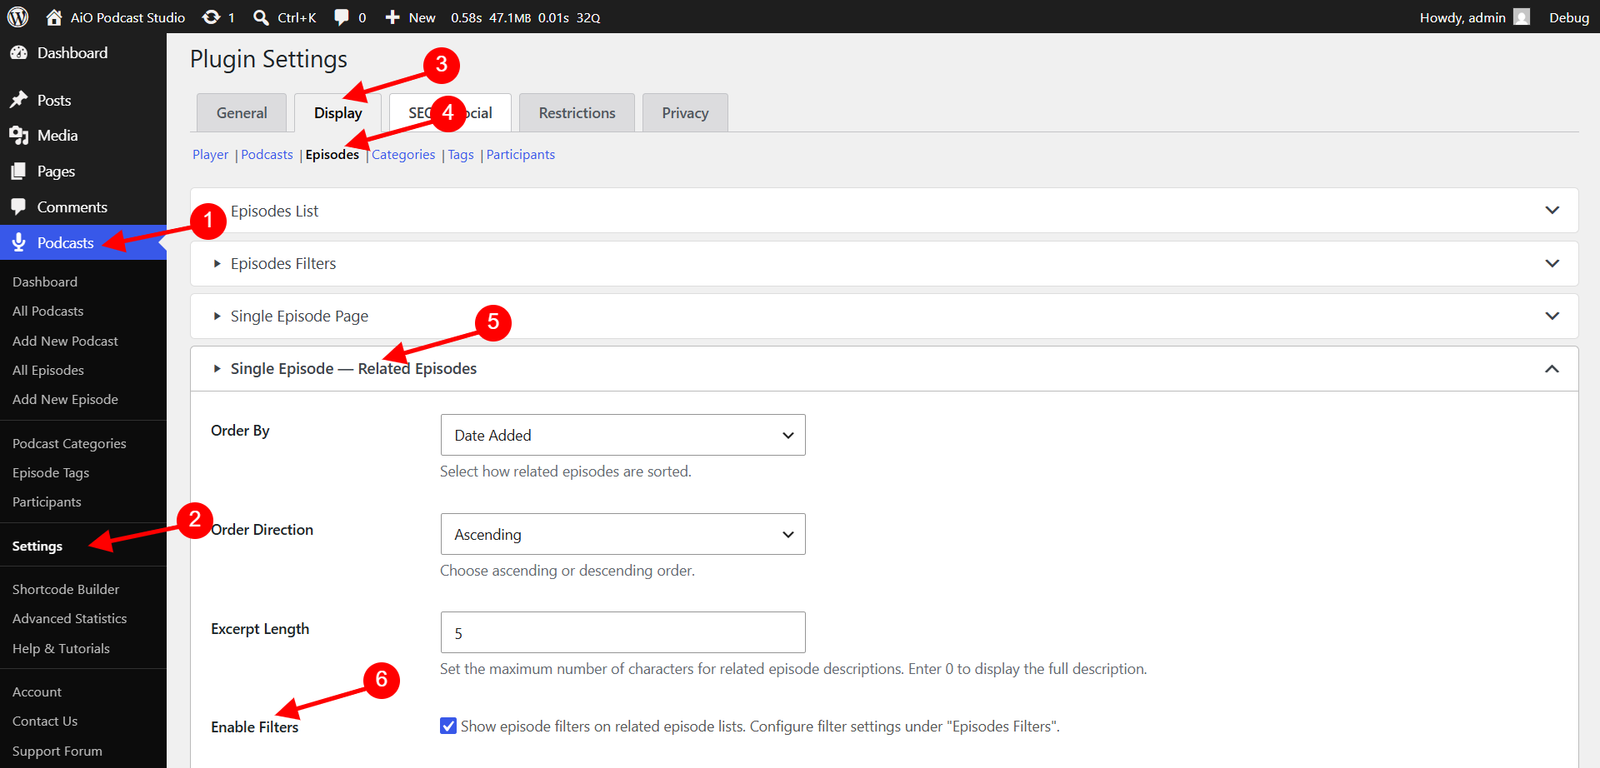Click the Episodes List section title
Screen dimensions: 1600x768
pyautogui.click(x=275, y=211)
